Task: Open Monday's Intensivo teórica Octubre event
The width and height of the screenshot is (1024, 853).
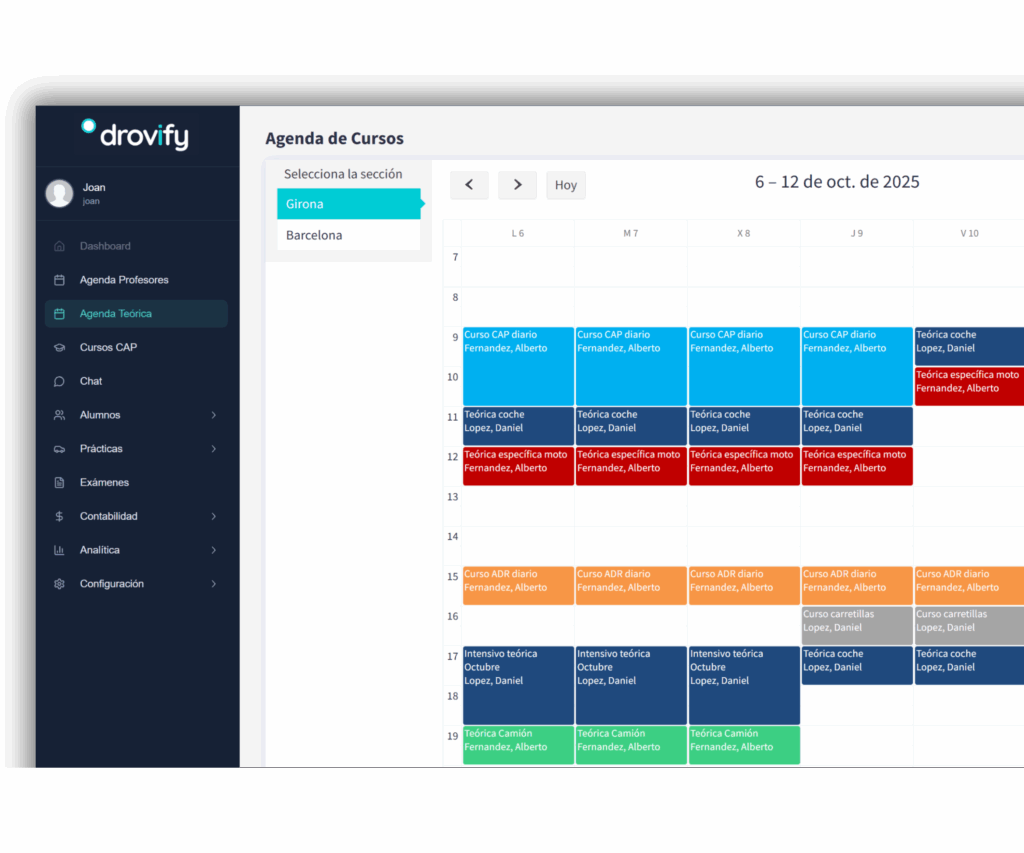Action: tap(519, 685)
